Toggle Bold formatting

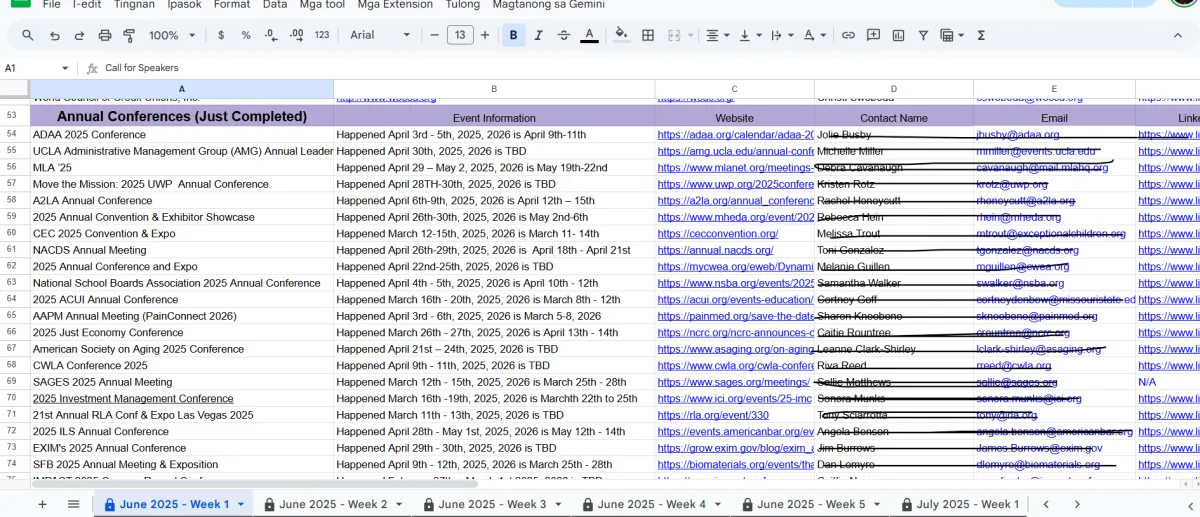point(514,35)
